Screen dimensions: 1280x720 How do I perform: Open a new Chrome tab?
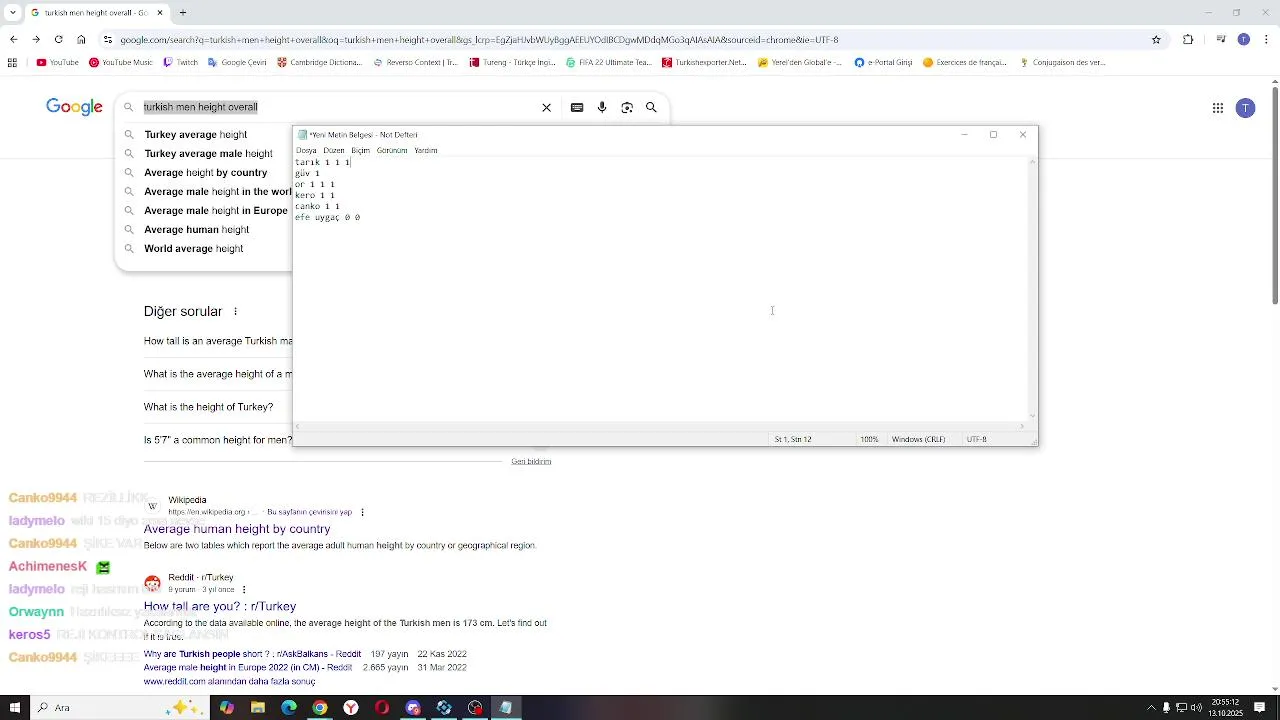tap(182, 13)
